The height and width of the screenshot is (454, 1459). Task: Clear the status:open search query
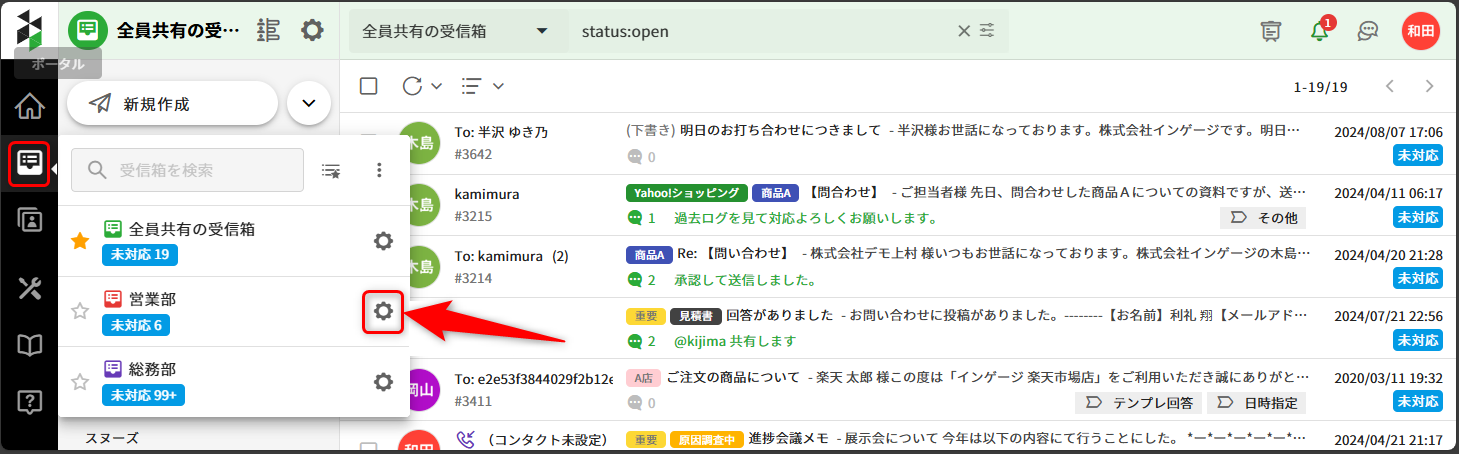point(963,31)
